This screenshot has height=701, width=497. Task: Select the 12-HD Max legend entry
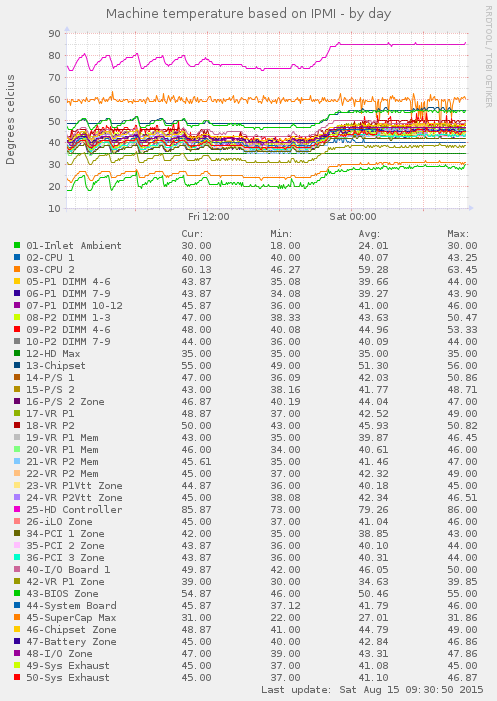[53, 354]
